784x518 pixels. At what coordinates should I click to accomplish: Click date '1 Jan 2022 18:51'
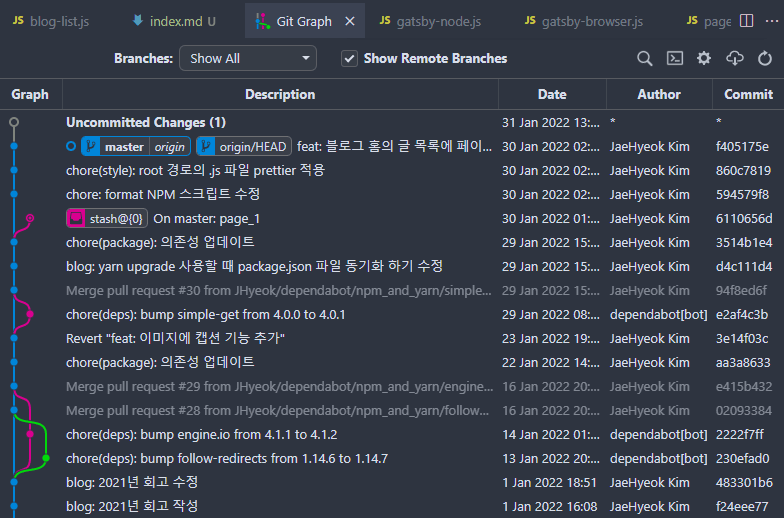pos(549,482)
